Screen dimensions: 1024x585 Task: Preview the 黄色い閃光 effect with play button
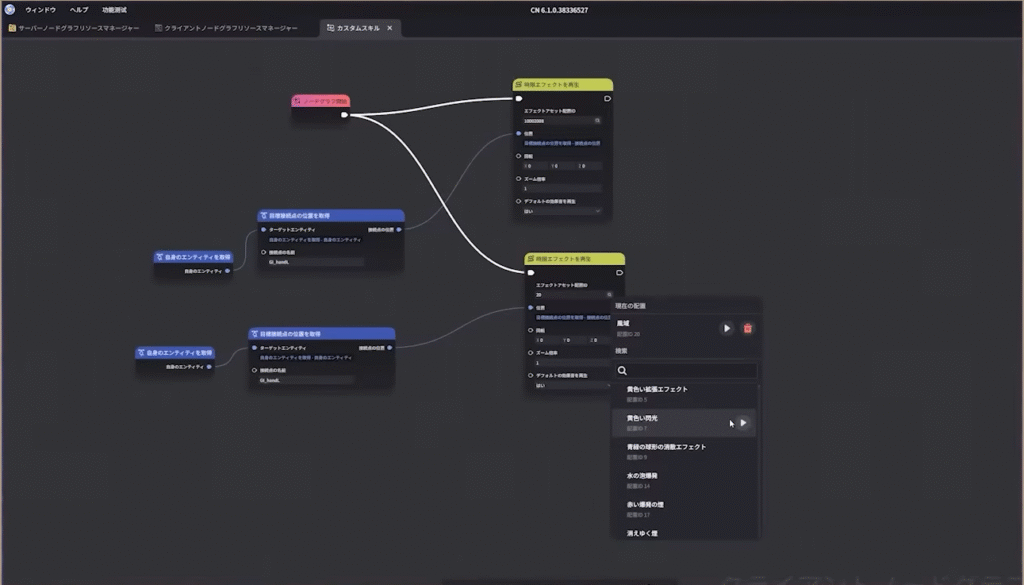point(743,423)
